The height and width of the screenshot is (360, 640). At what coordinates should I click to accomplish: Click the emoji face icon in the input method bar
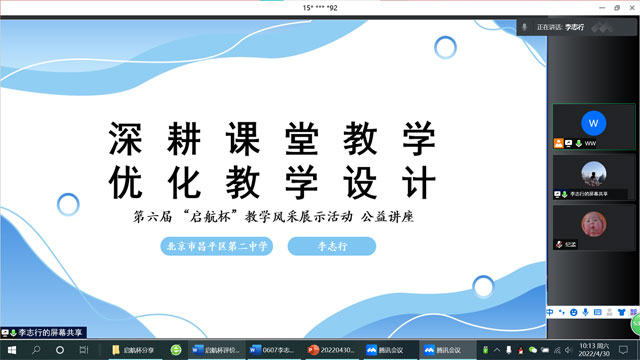[573, 312]
